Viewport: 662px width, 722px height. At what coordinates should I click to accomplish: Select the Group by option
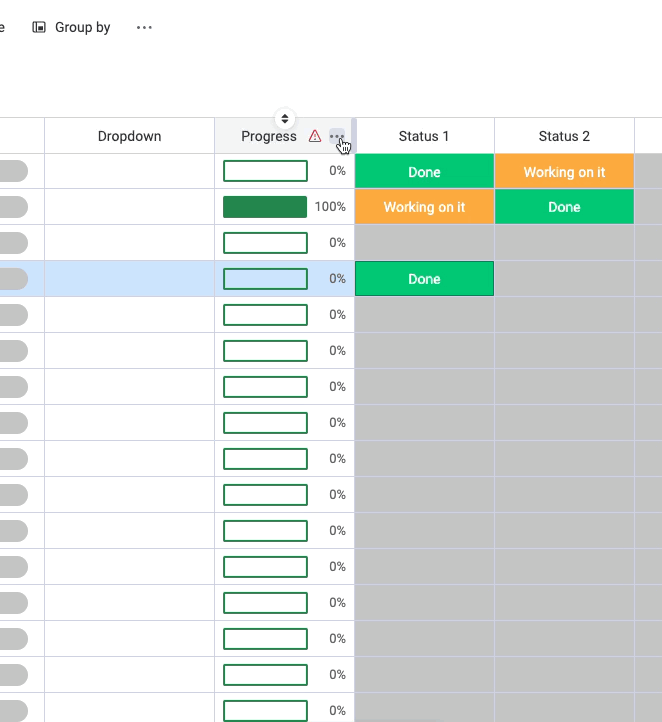[x=71, y=27]
